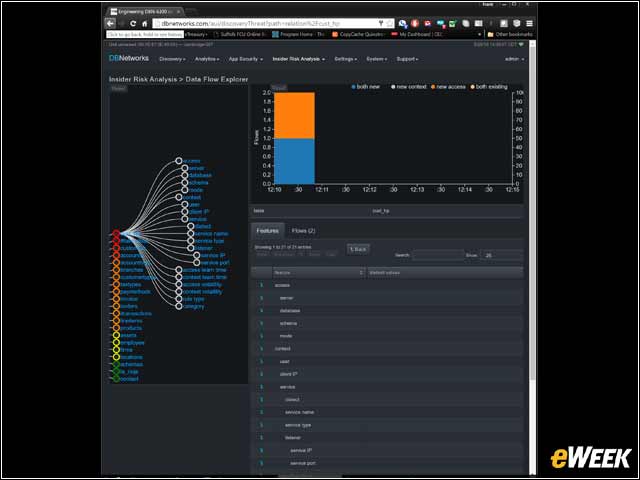Click inside the table Search field
Screen dimensions: 640x480
tap(438, 255)
